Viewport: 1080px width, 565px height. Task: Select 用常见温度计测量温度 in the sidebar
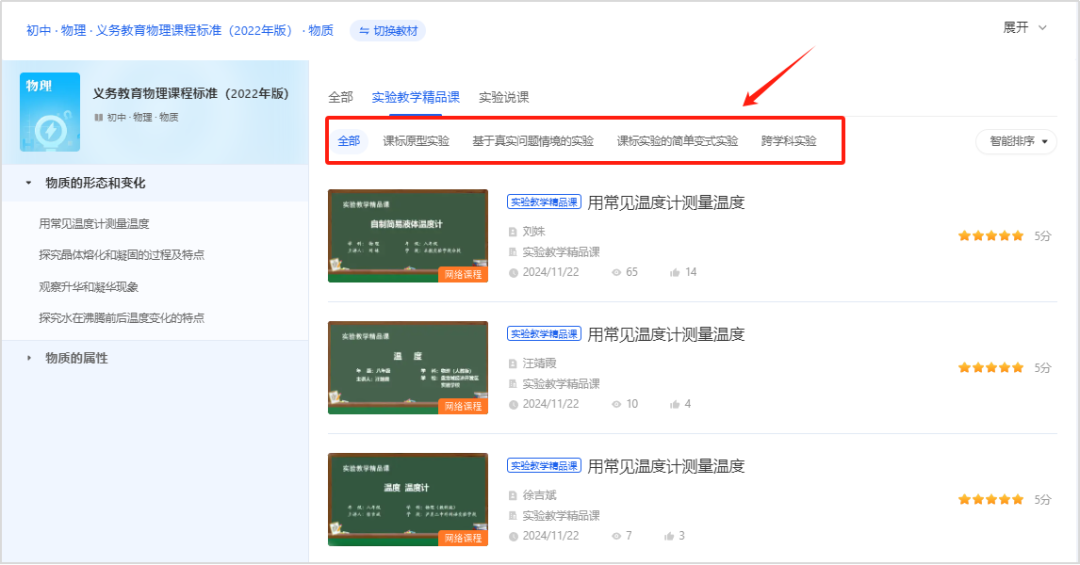[94, 223]
